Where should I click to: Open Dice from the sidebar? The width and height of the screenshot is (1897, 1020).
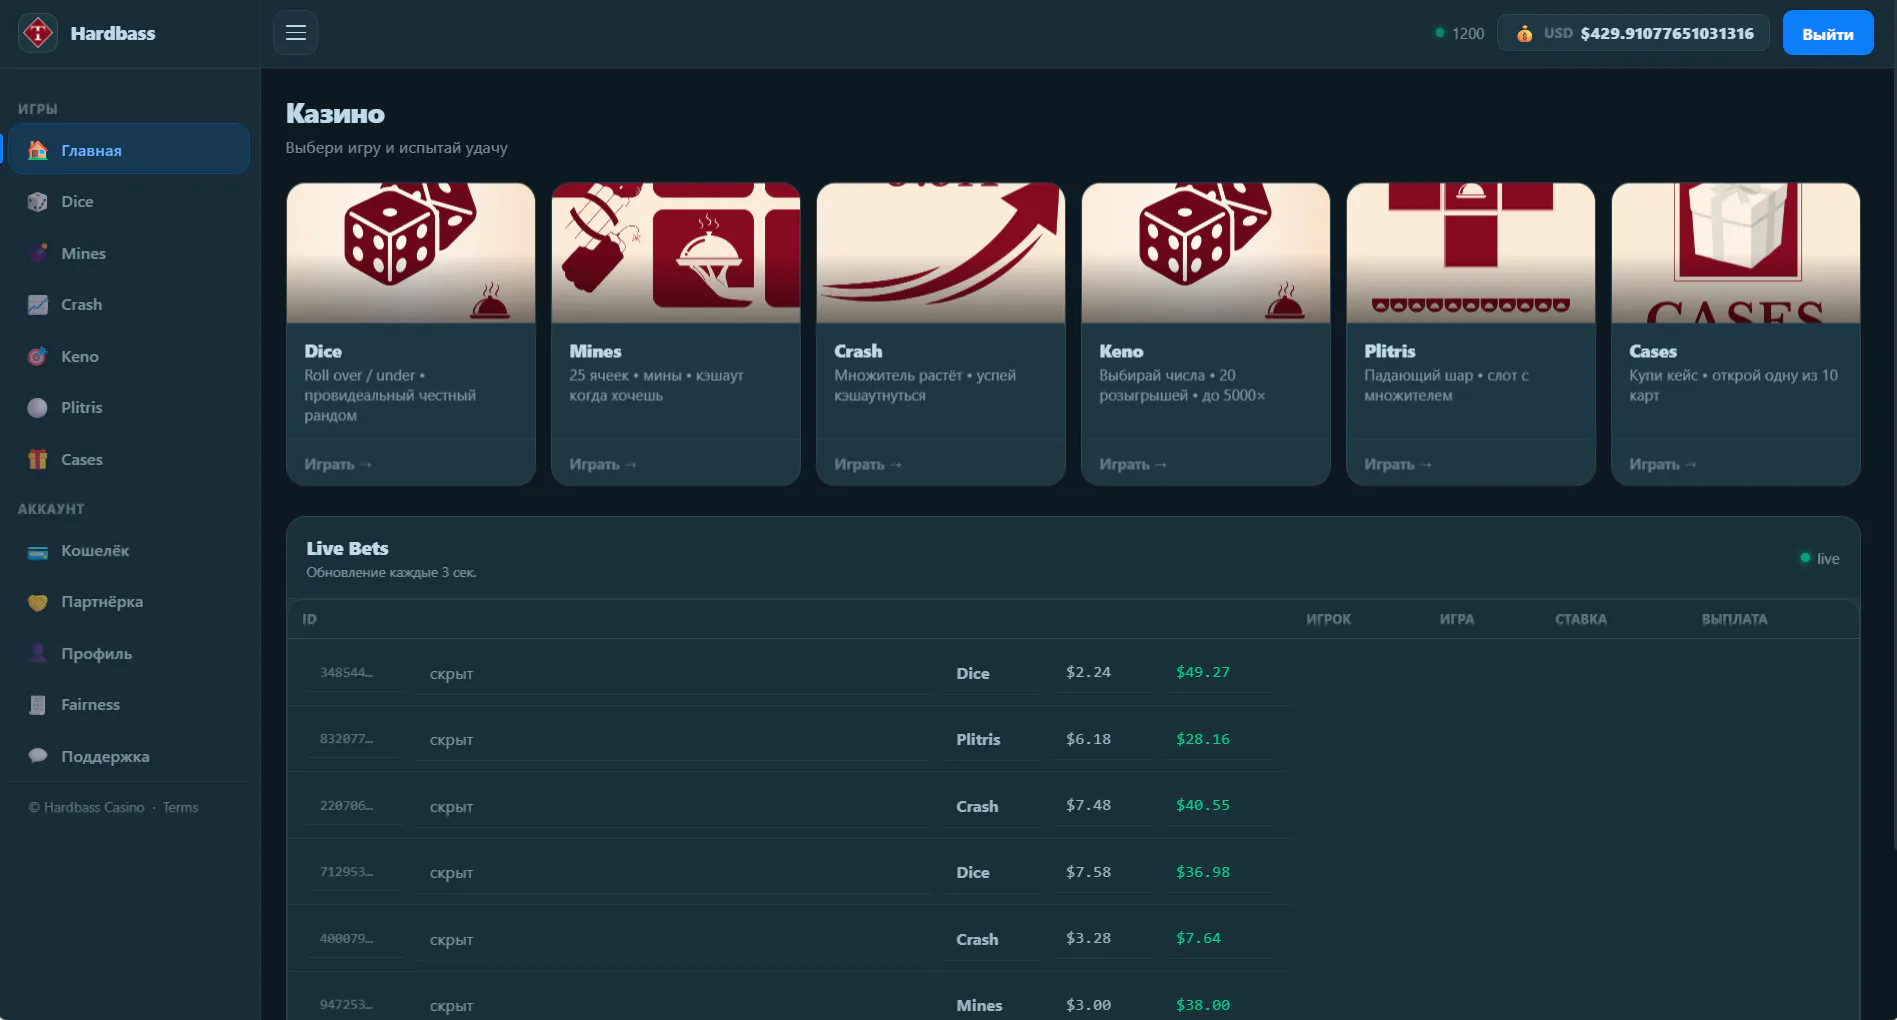click(129, 201)
